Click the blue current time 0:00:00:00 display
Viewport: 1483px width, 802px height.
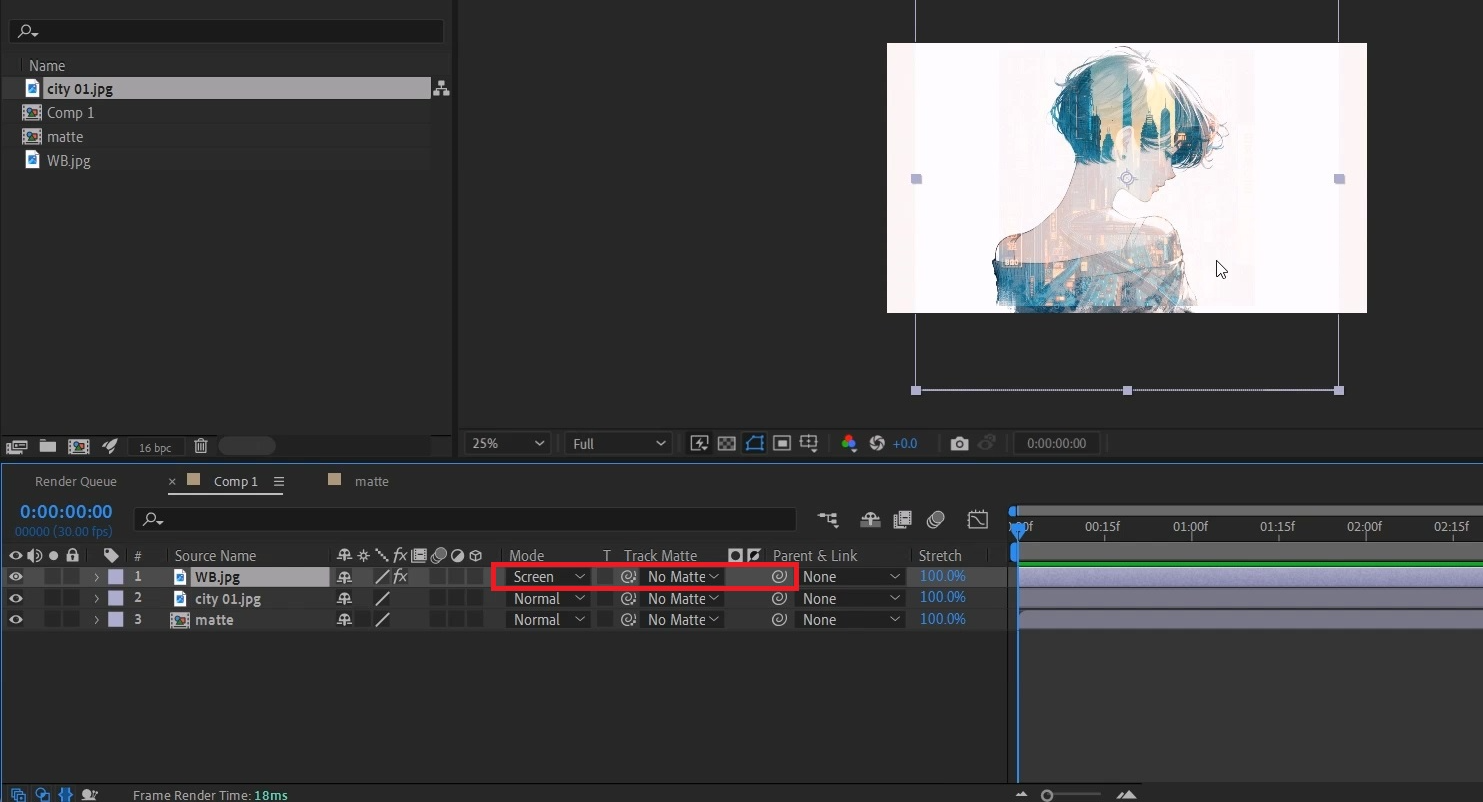pos(66,512)
